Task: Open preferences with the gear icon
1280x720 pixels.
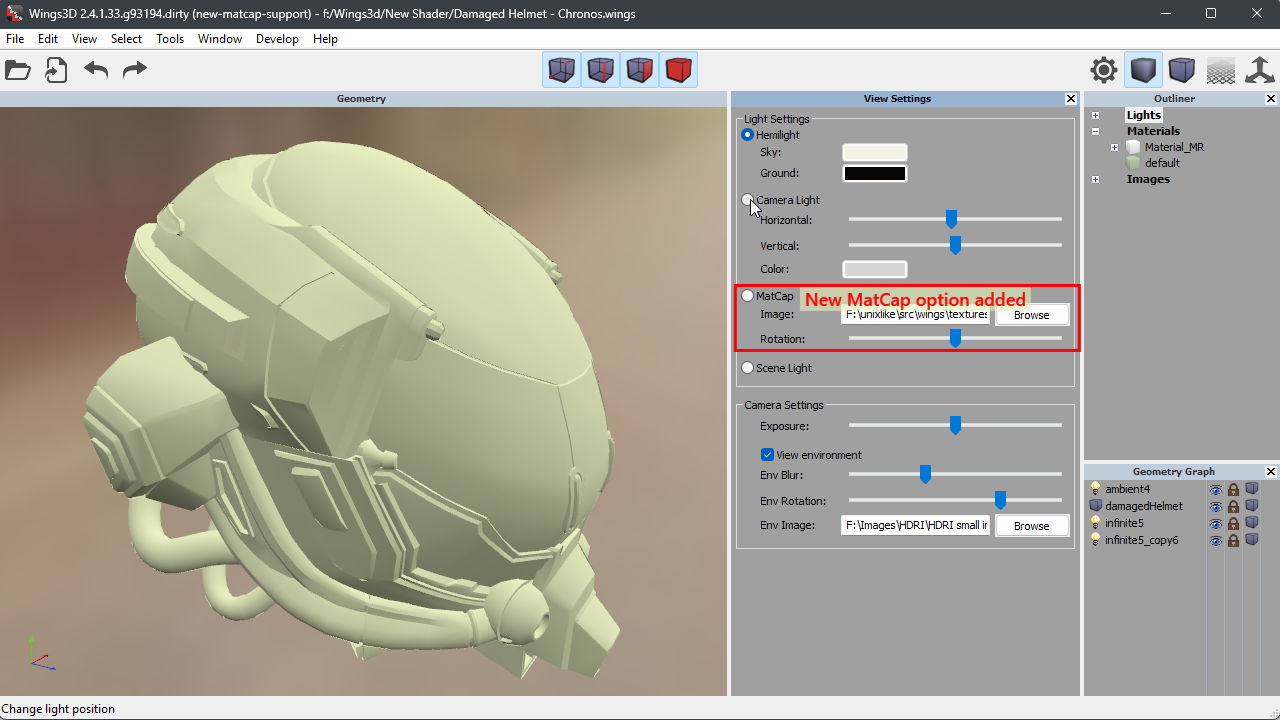Action: (x=1104, y=70)
